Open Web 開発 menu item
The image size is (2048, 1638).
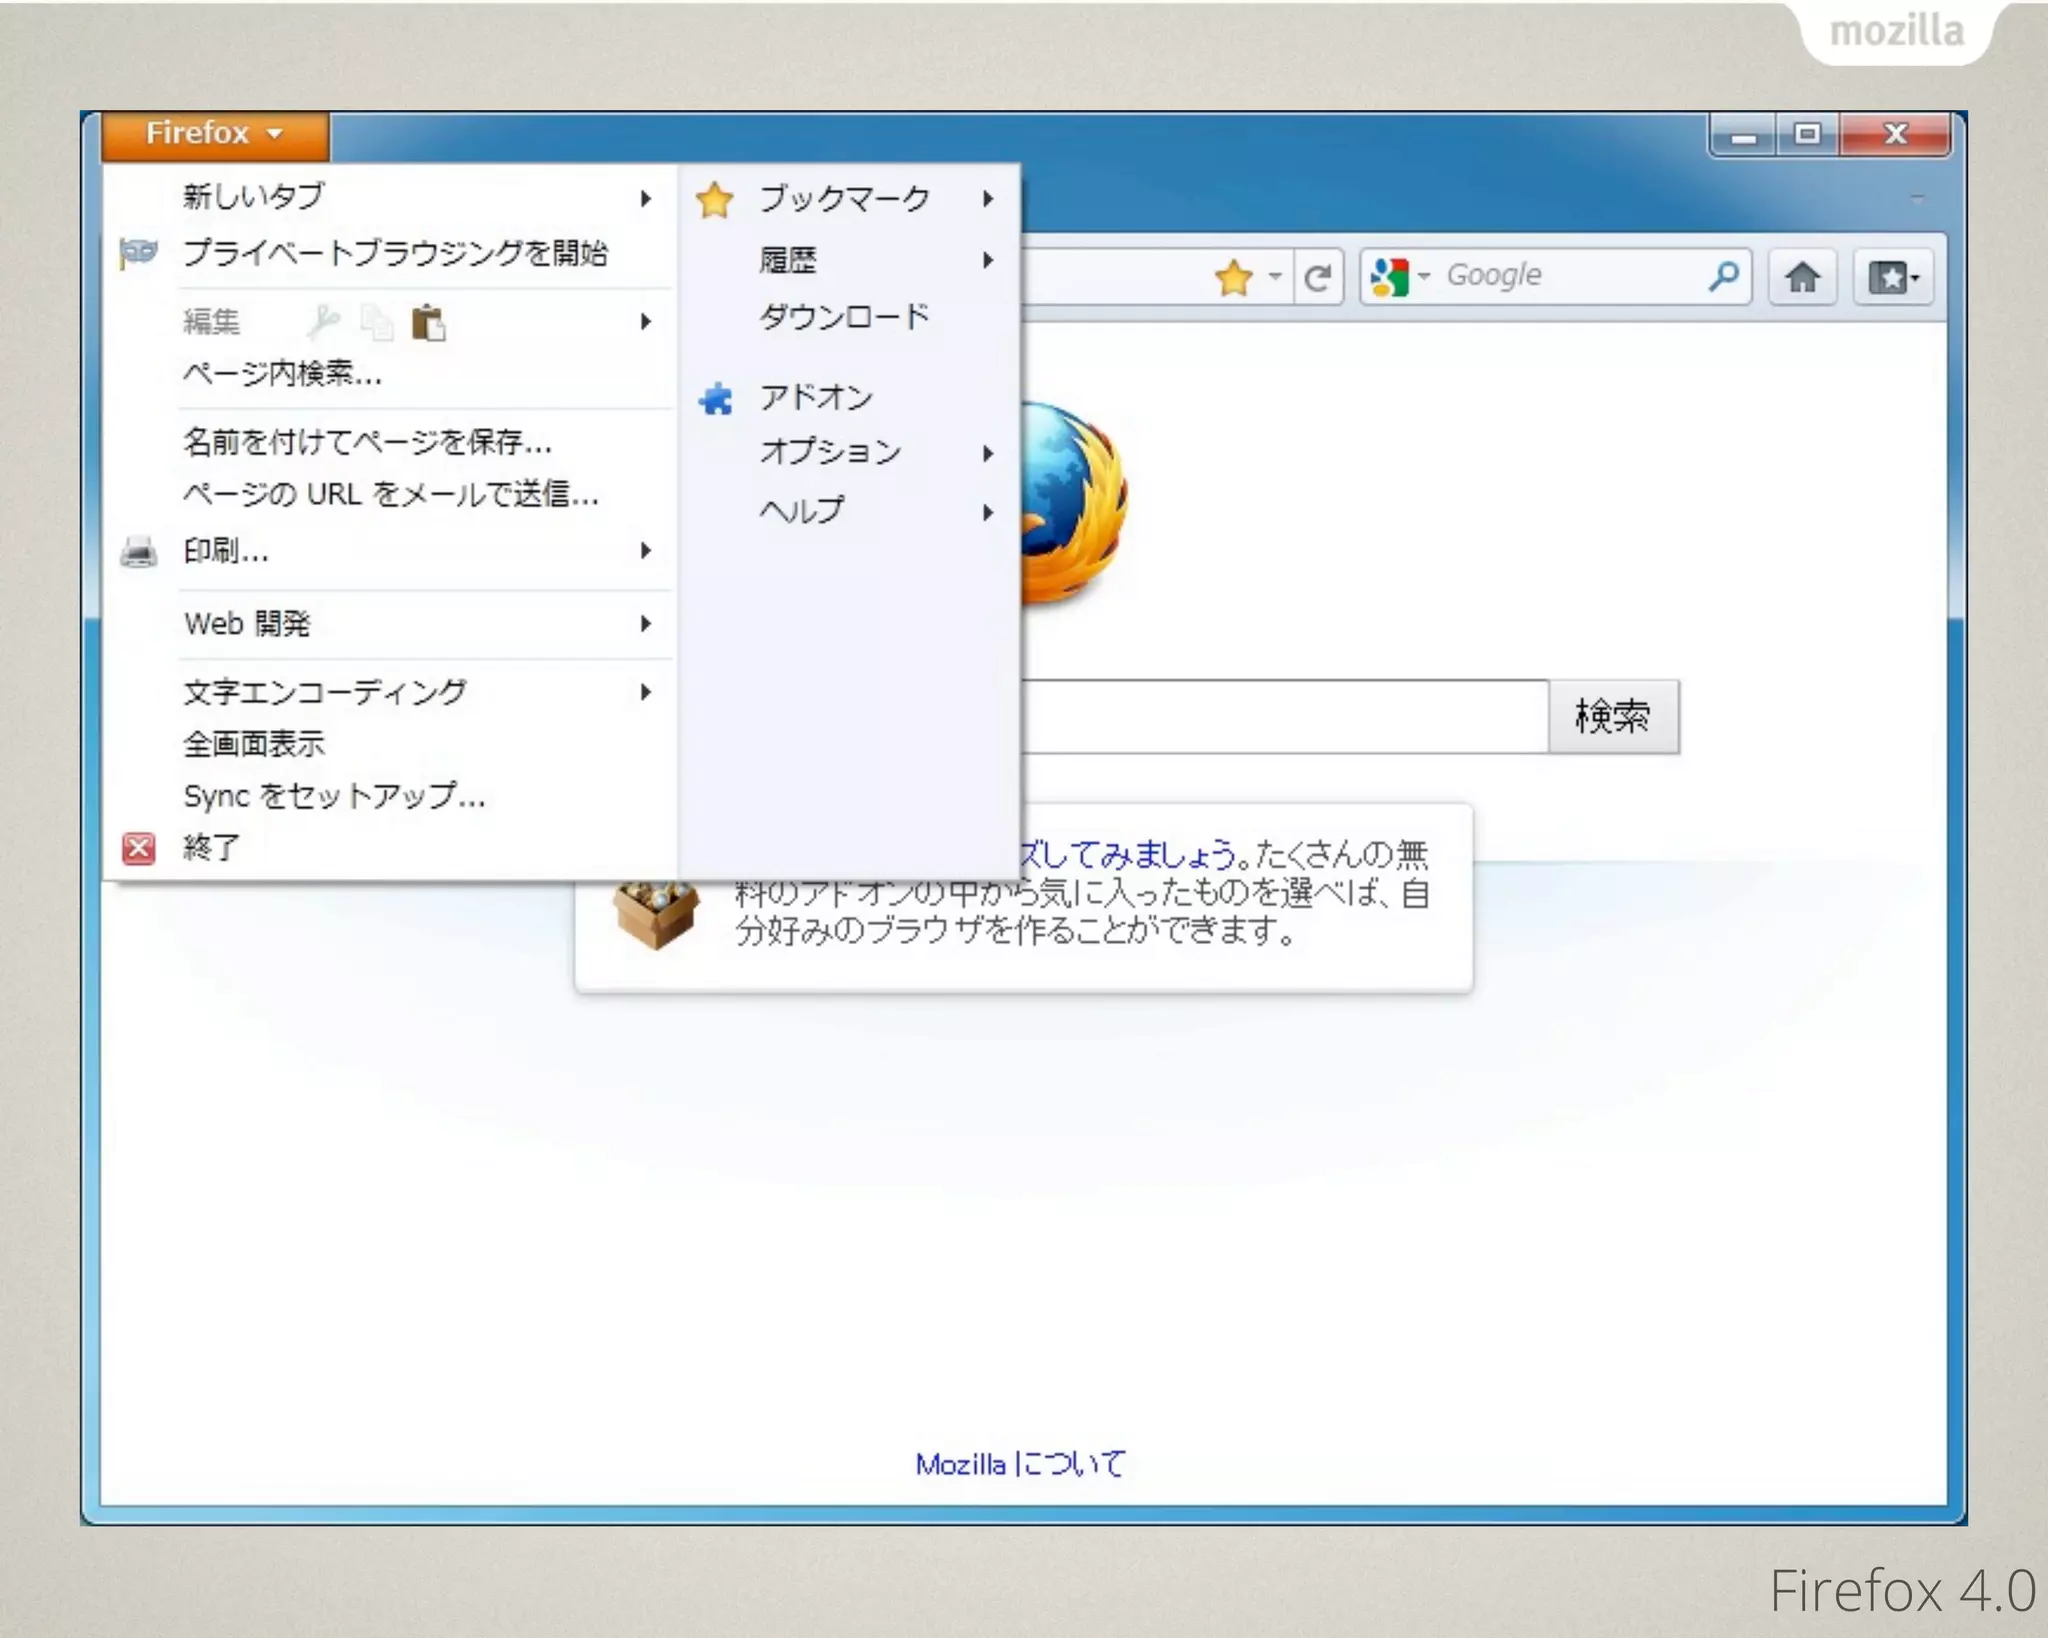click(247, 623)
